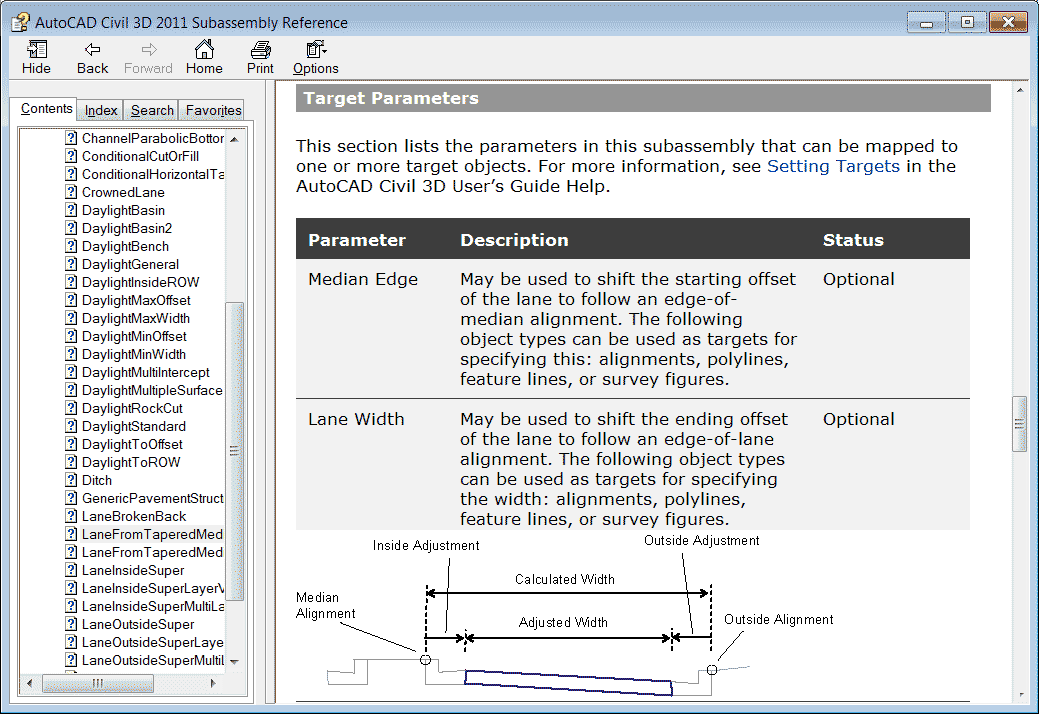Hide the navigation pane

coord(36,57)
